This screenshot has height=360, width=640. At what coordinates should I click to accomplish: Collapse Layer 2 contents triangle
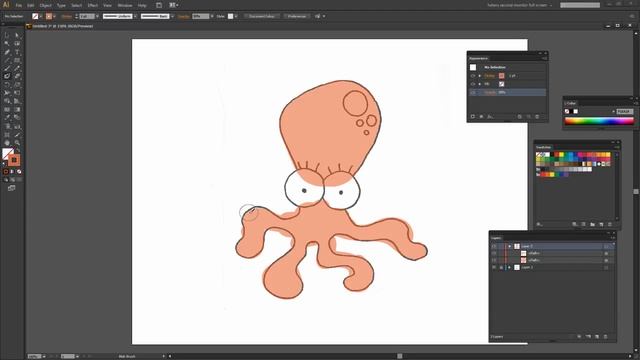click(x=509, y=246)
